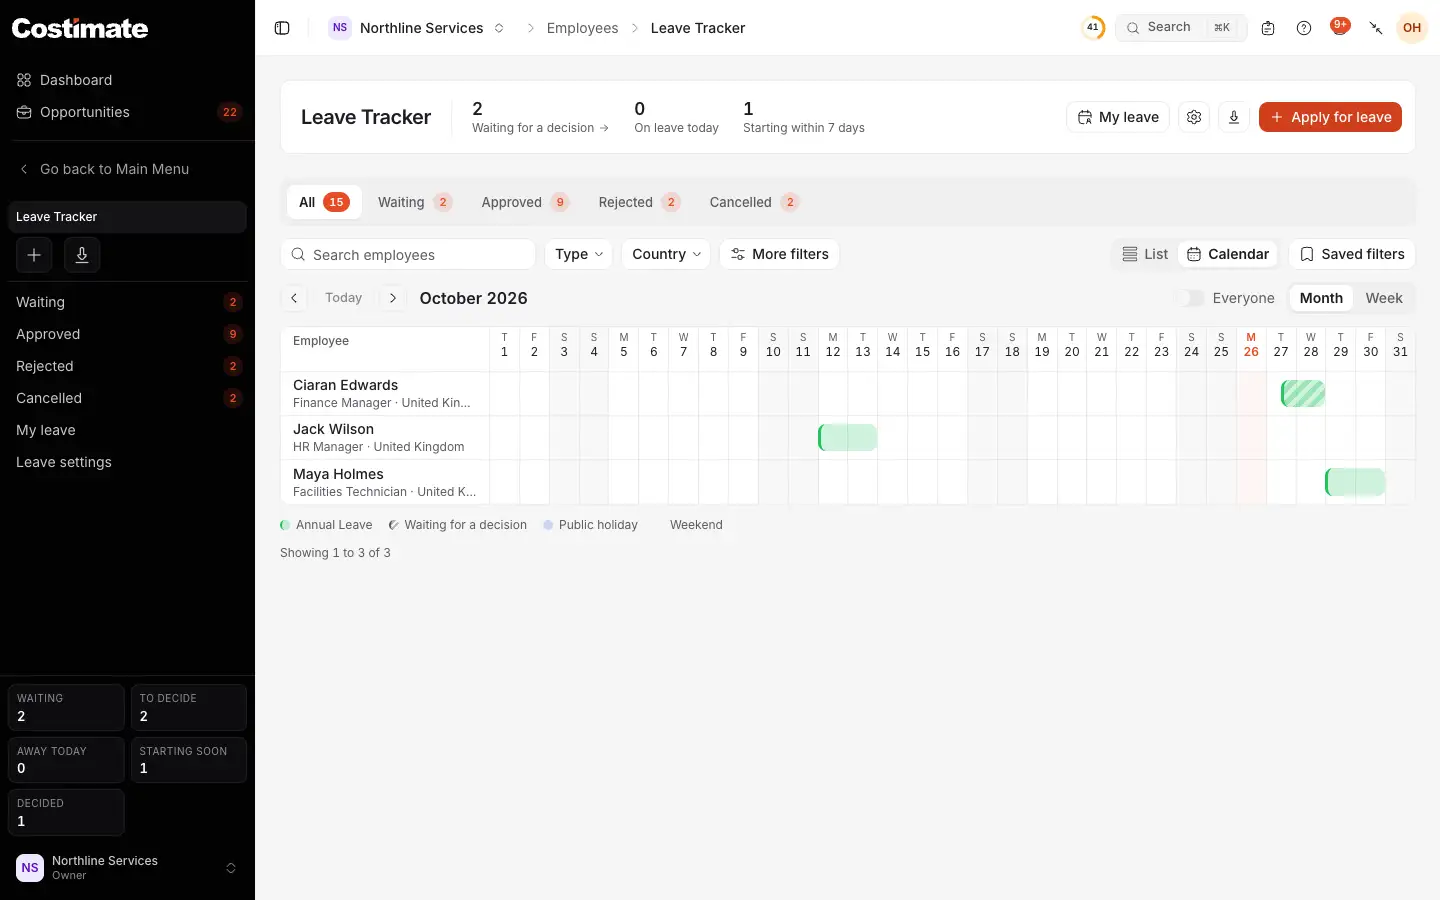1440x900 pixels.
Task: Open Opportunities in the sidebar
Action: tap(127, 112)
